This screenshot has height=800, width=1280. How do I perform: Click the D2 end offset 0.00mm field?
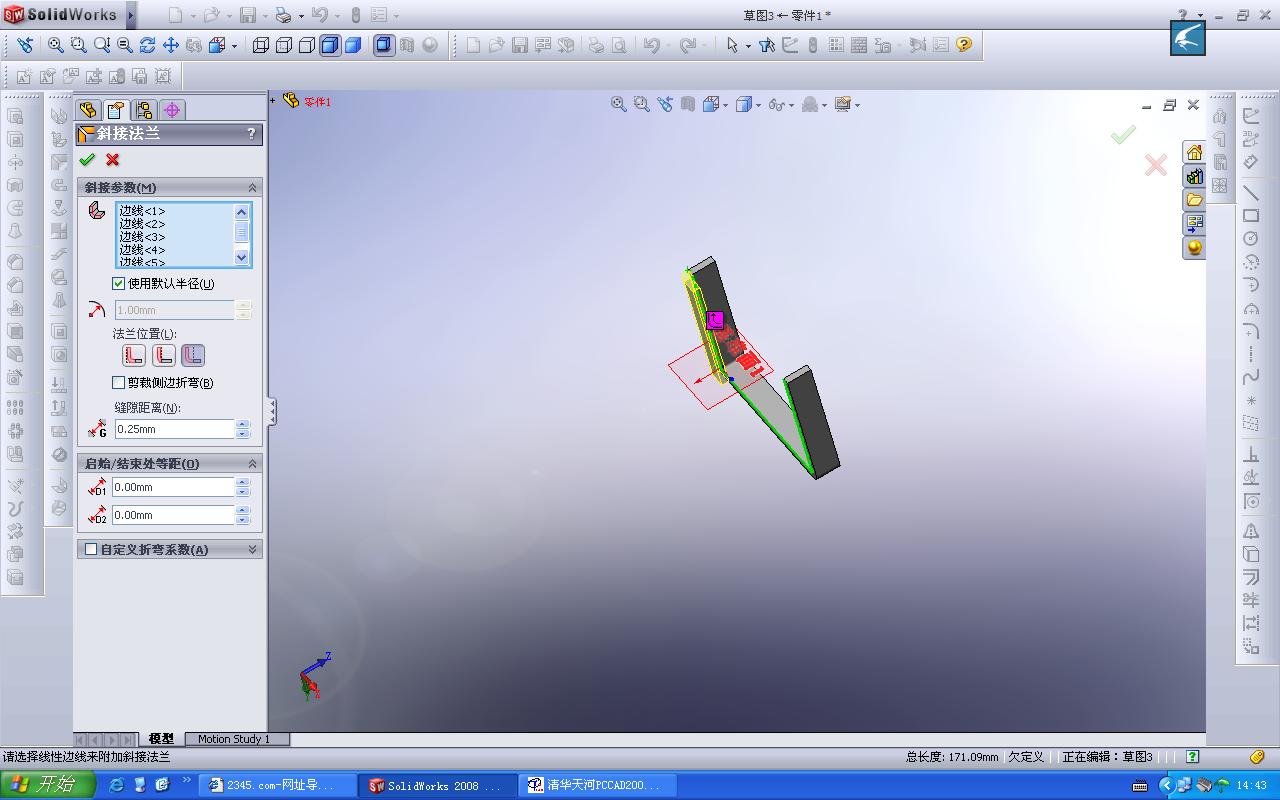tap(174, 515)
